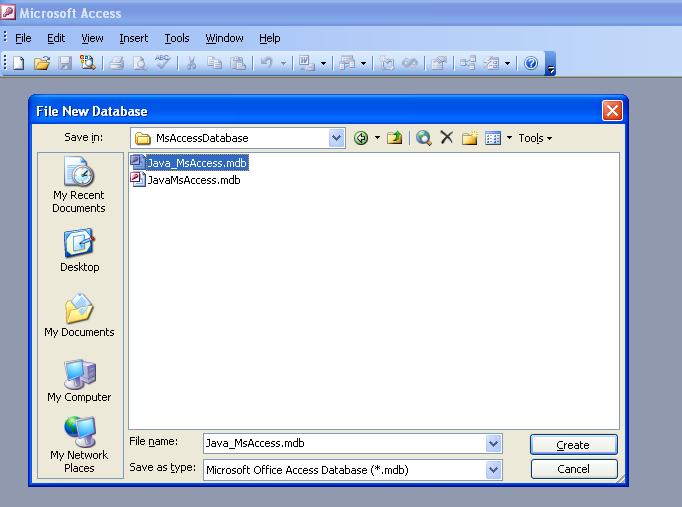Expand the Save as type dropdown arrow

(493, 470)
